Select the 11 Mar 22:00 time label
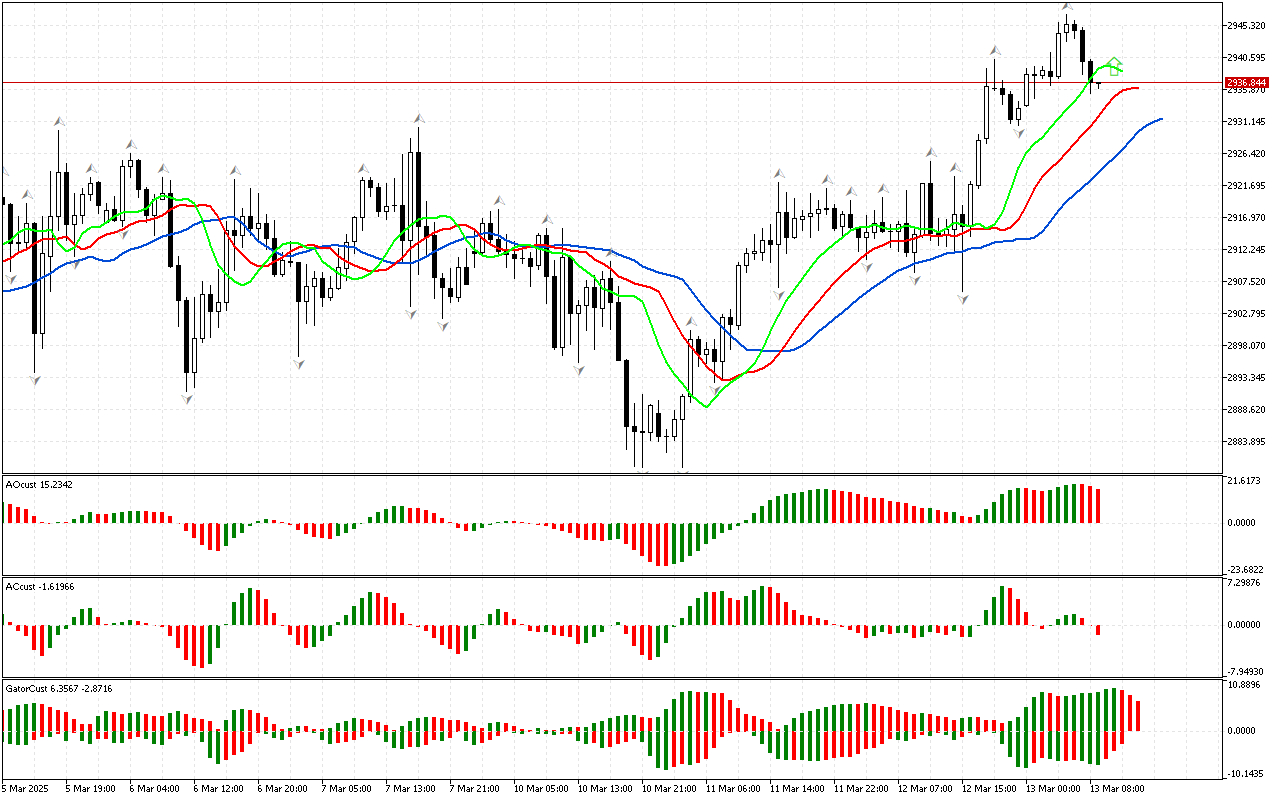Screen dimensions: 1280x800 pos(861,789)
